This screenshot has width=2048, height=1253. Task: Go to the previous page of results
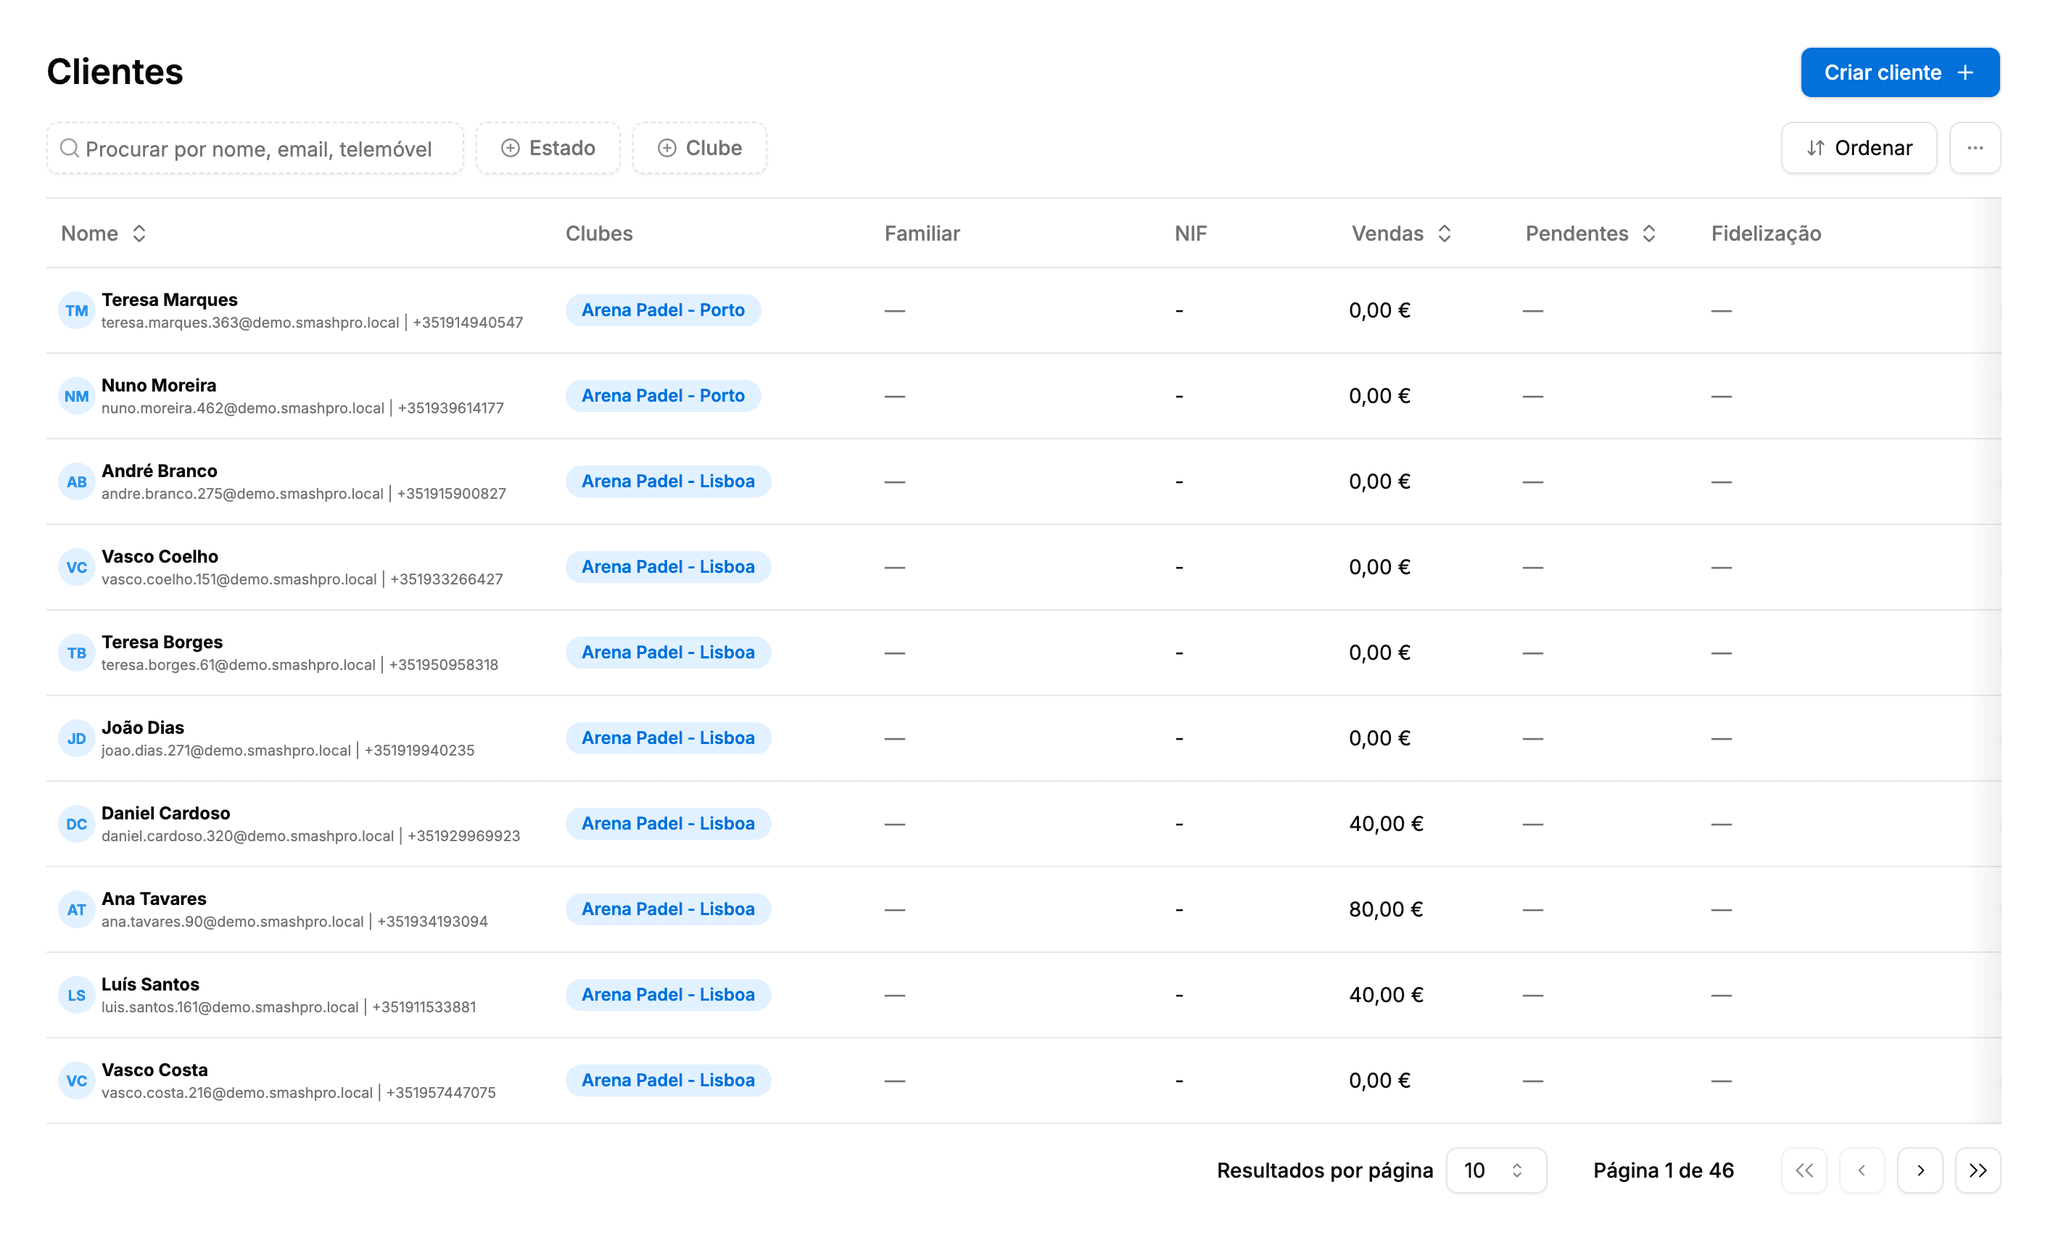1862,1170
